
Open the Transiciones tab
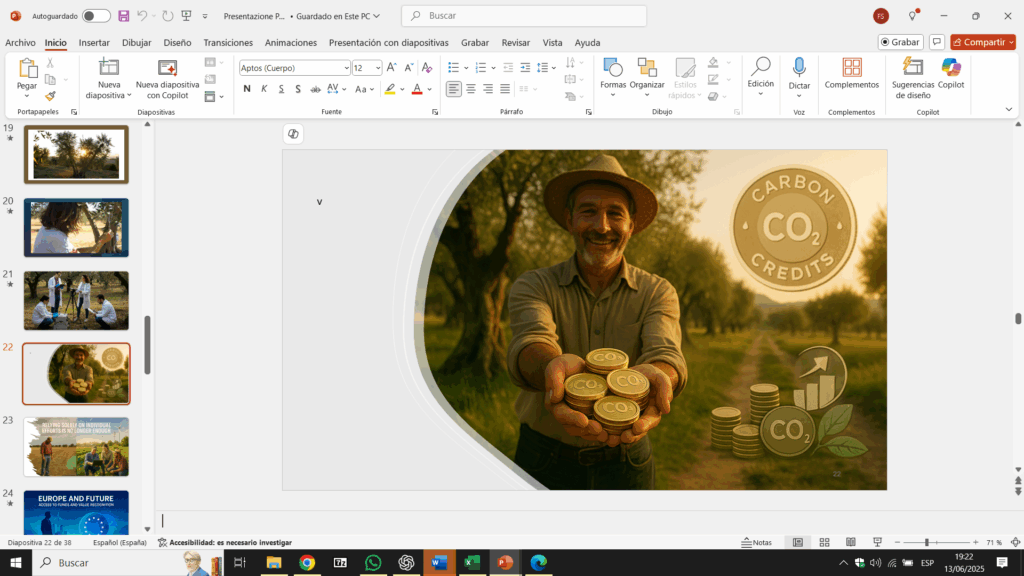point(228,43)
